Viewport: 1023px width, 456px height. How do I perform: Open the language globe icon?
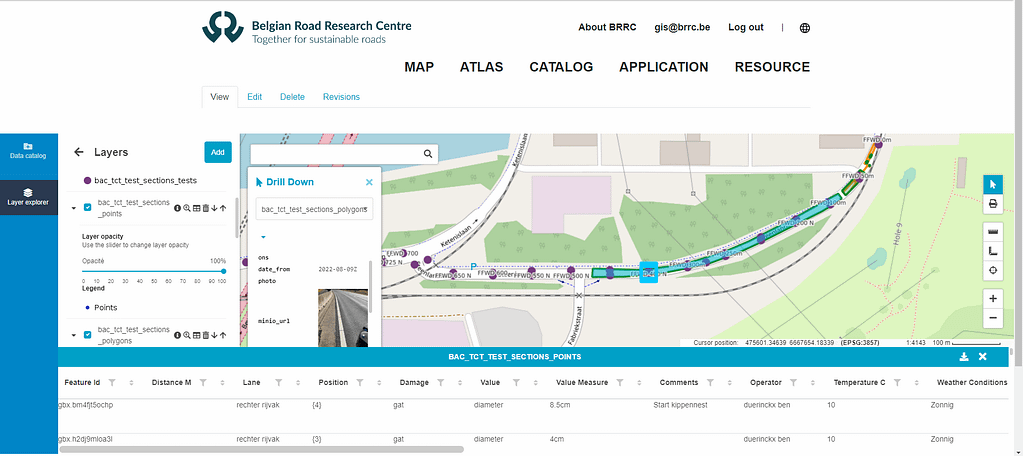(x=805, y=28)
